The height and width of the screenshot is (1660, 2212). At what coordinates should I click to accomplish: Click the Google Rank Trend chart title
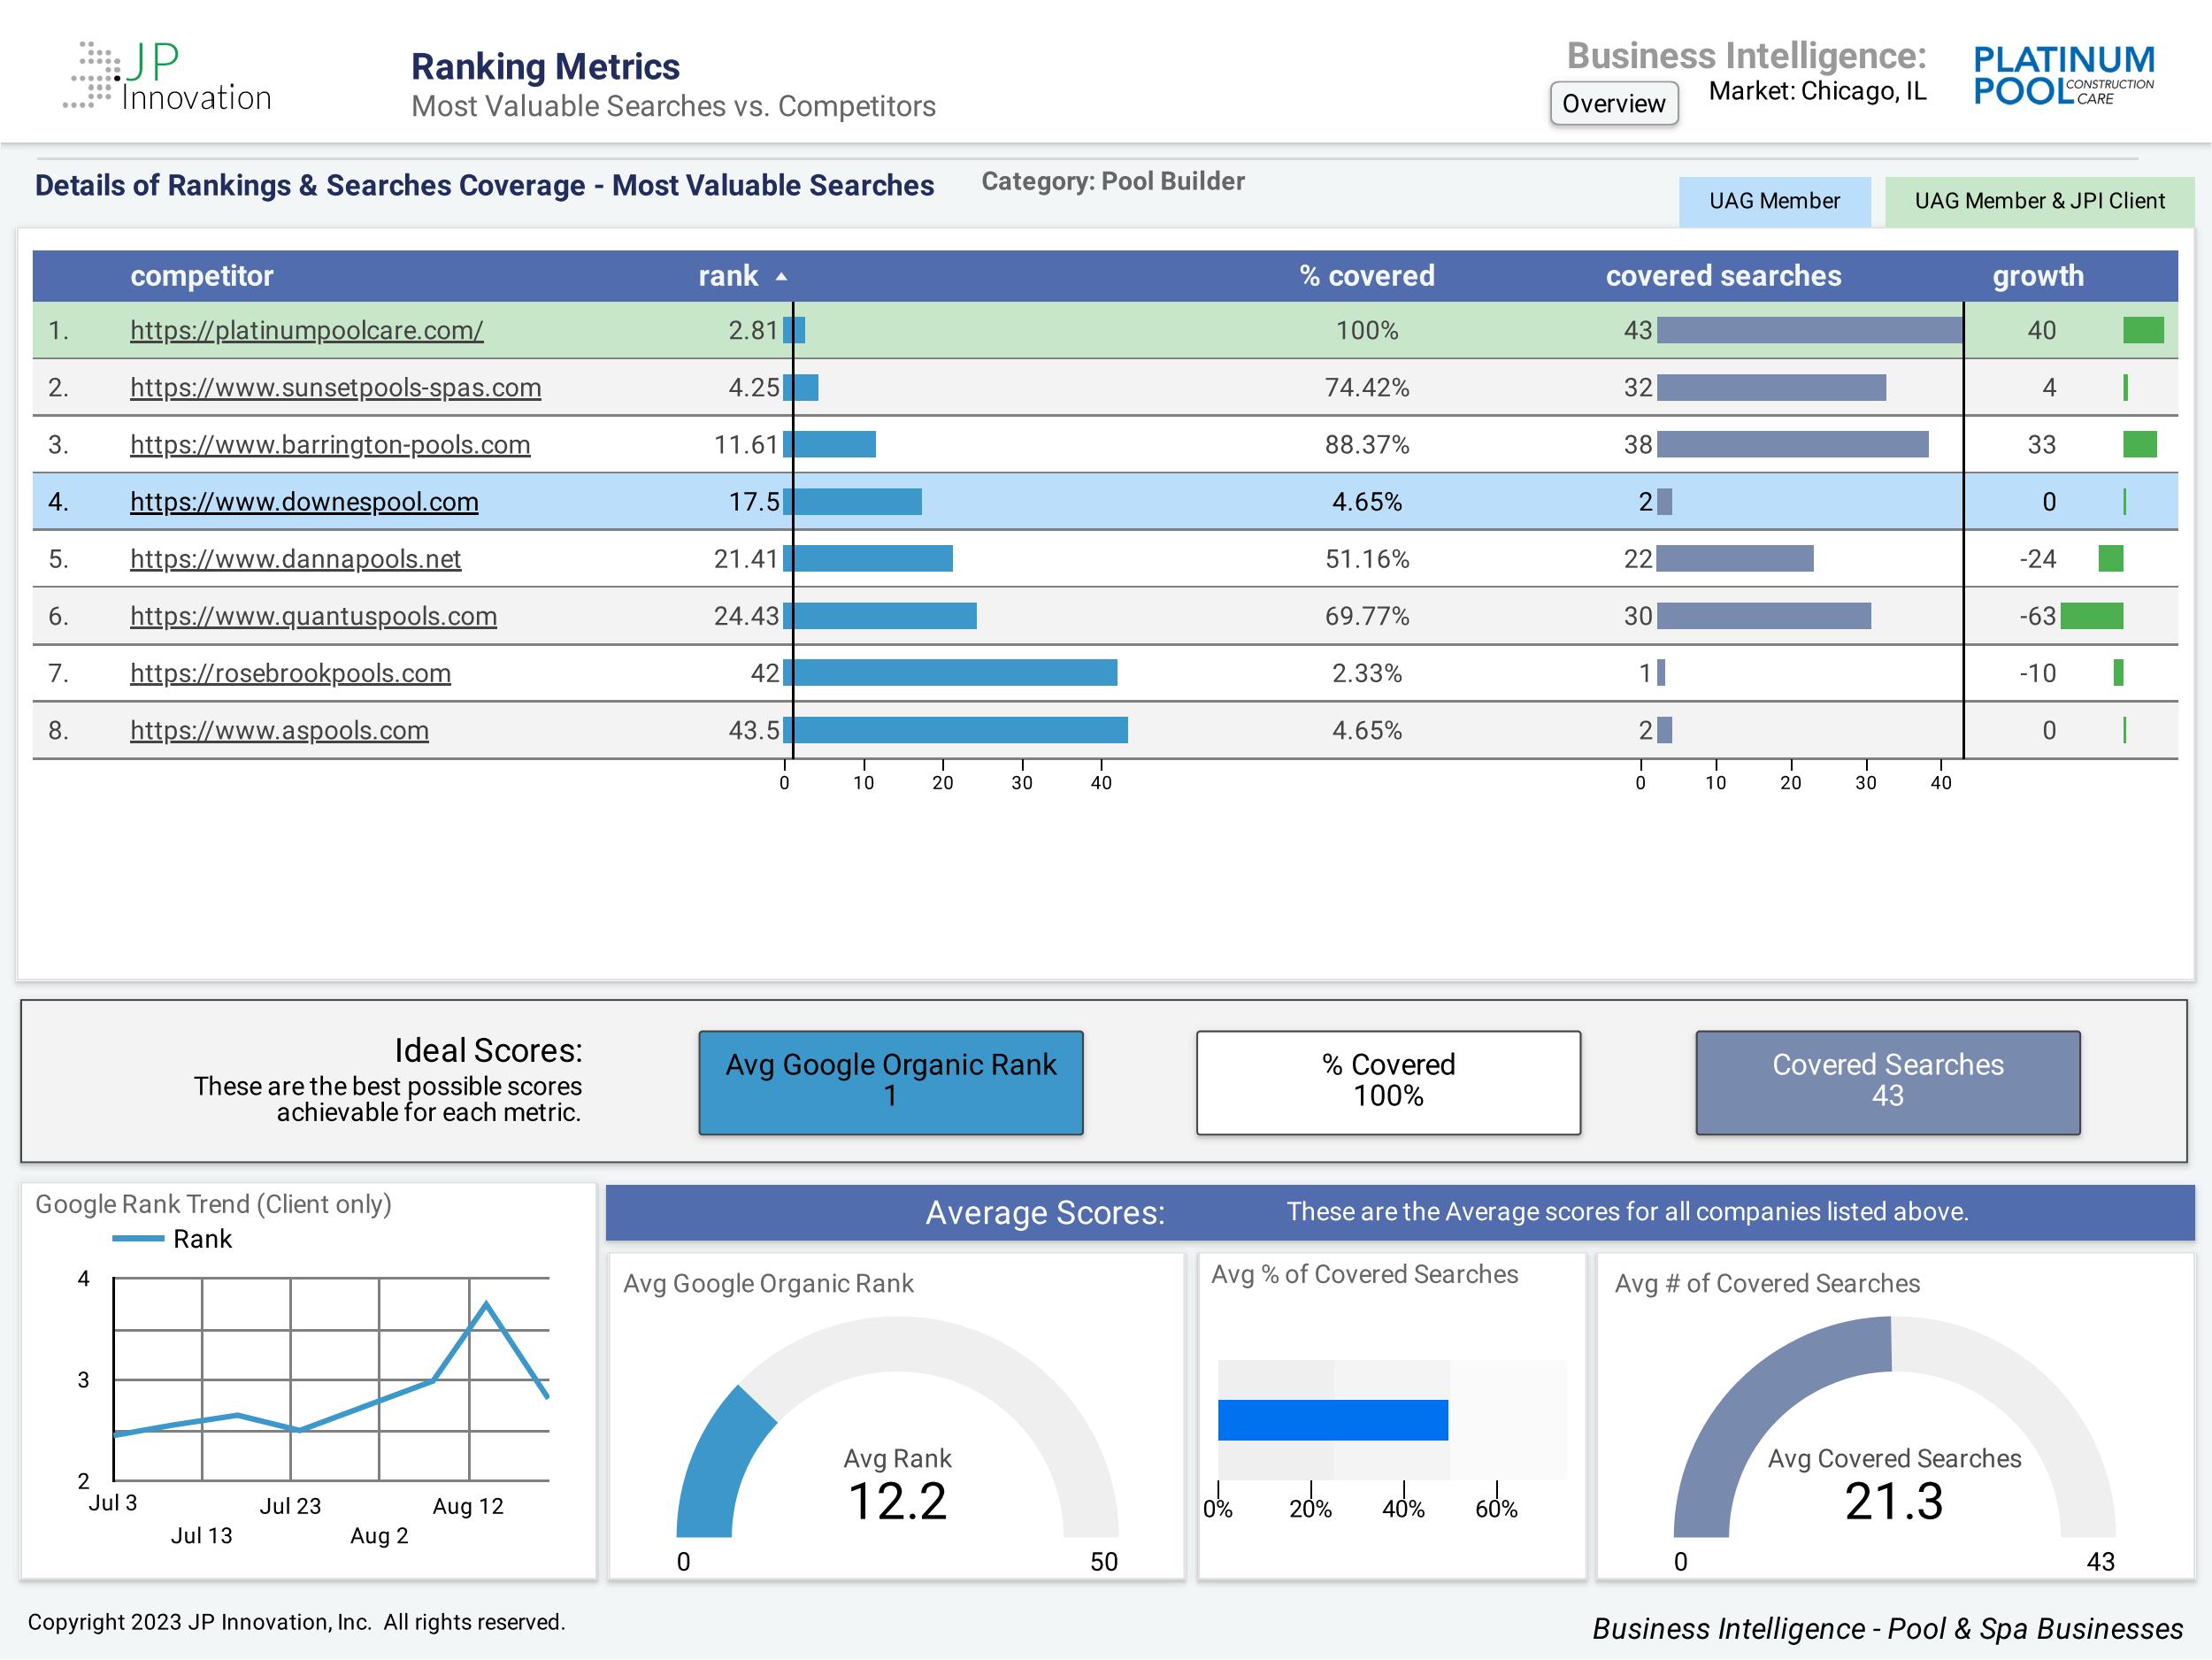213,1204
